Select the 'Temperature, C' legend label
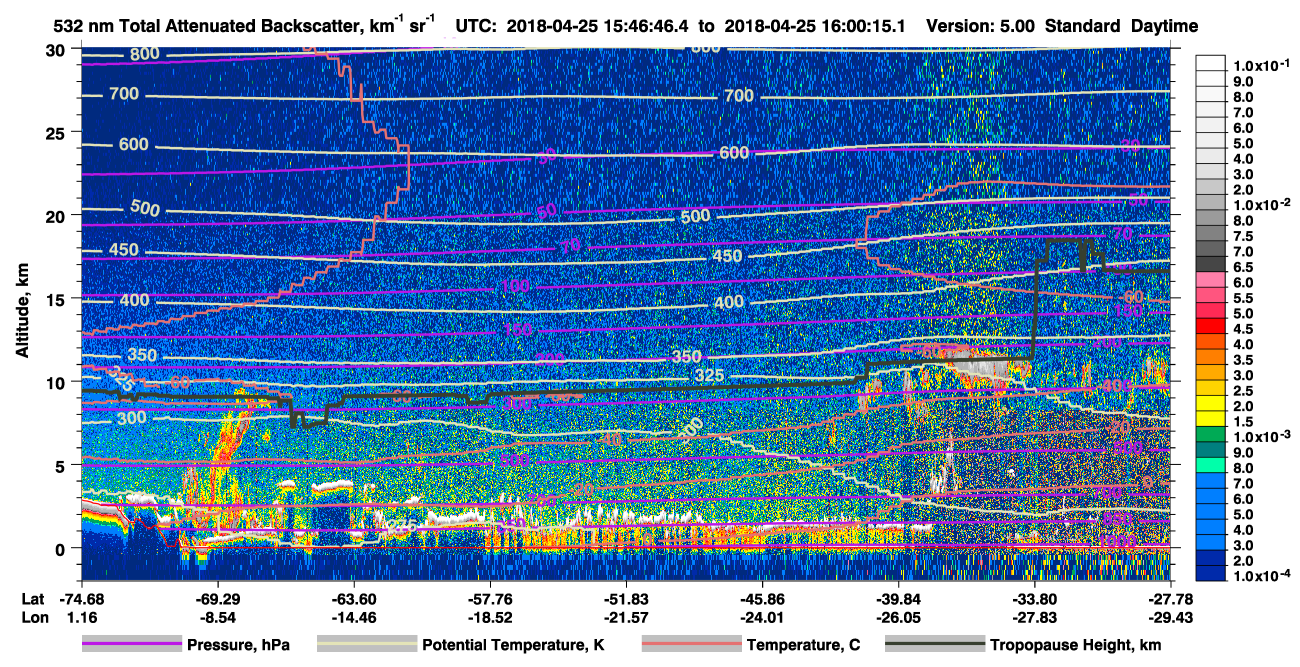1300x667 pixels. [x=803, y=645]
